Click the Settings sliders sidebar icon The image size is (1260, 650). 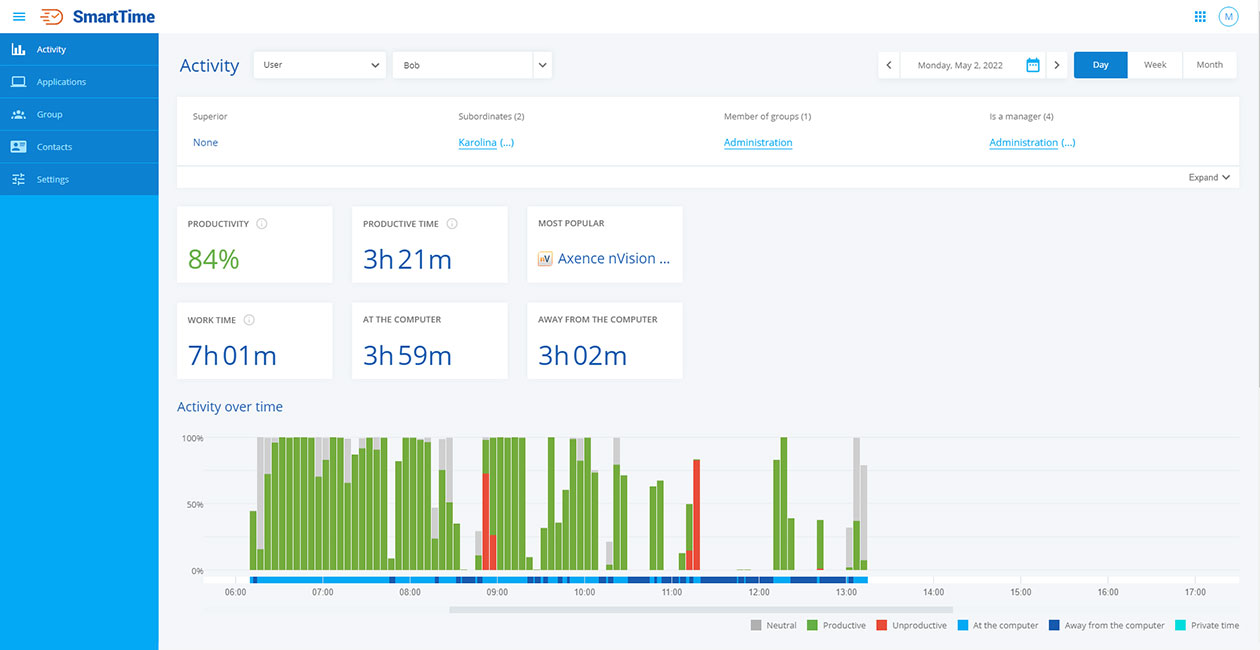[18, 179]
